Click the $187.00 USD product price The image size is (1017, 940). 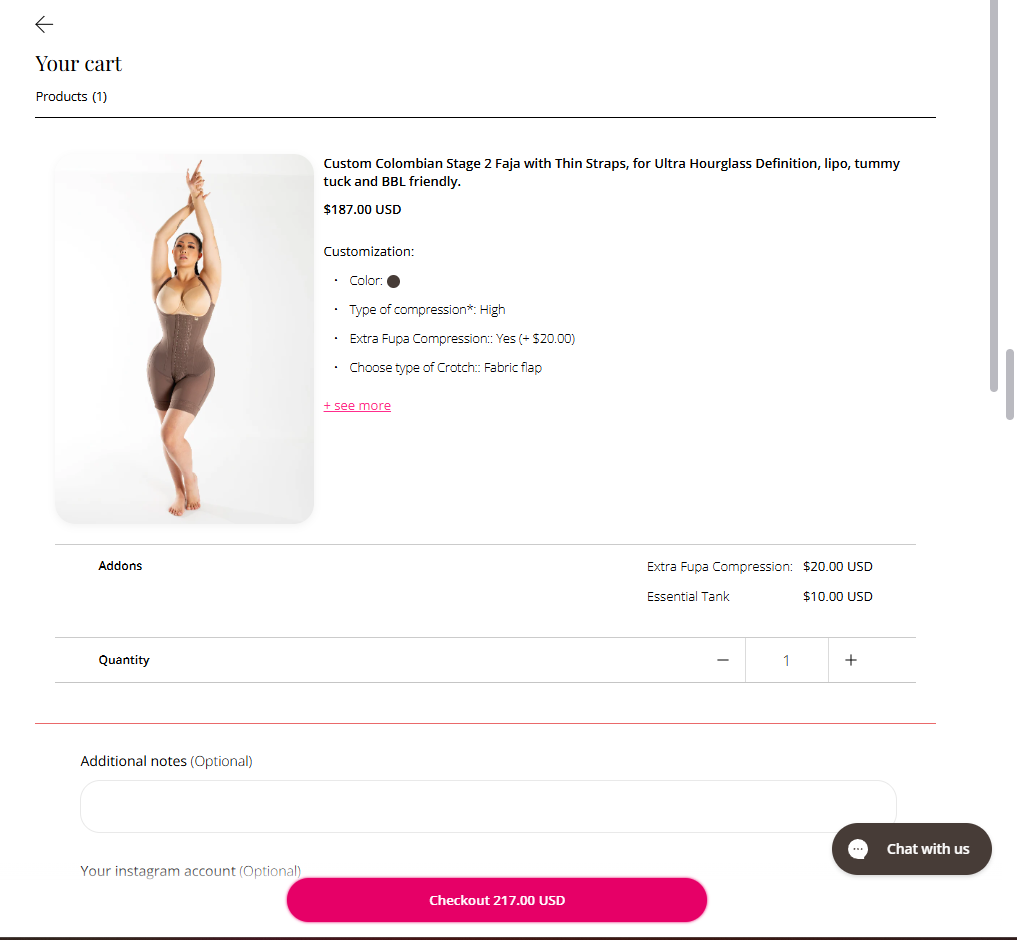coord(362,210)
